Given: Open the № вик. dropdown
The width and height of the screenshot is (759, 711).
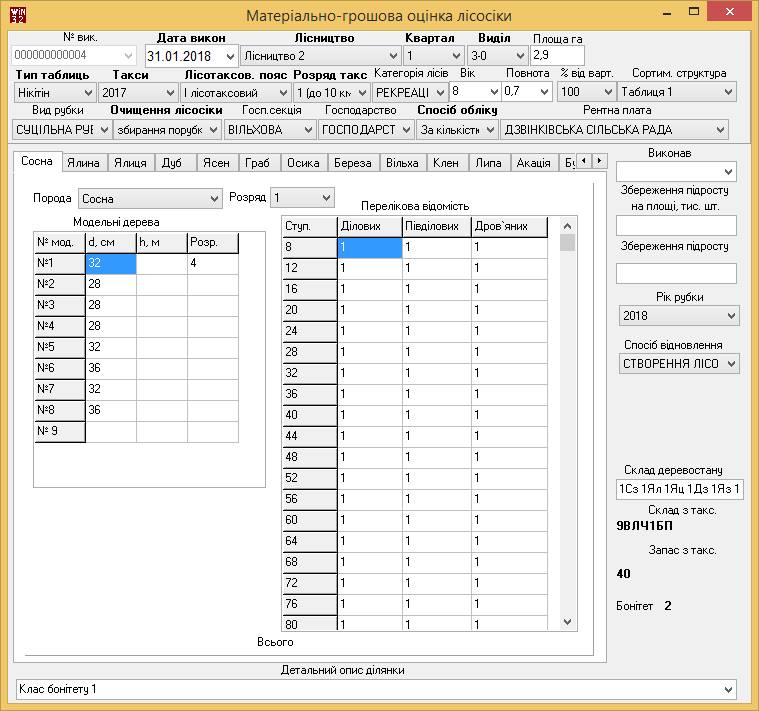Looking at the screenshot, I should (x=128, y=56).
